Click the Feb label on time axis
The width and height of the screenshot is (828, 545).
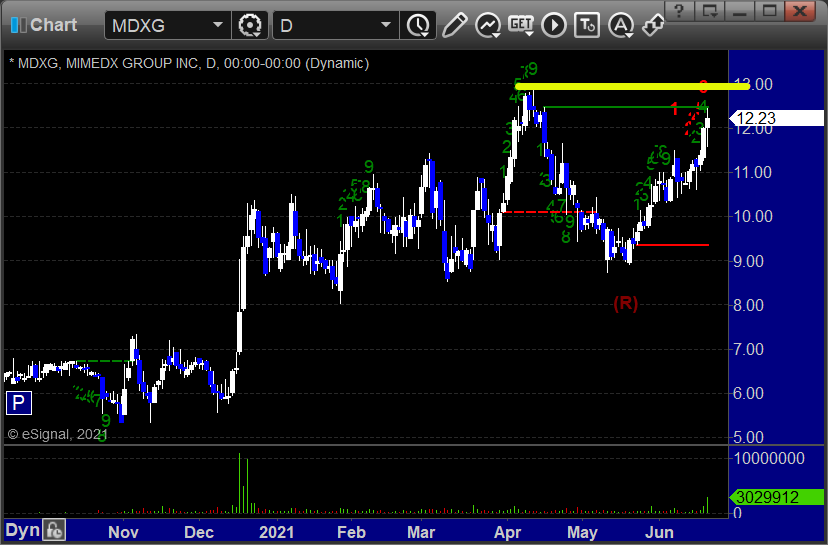click(351, 532)
